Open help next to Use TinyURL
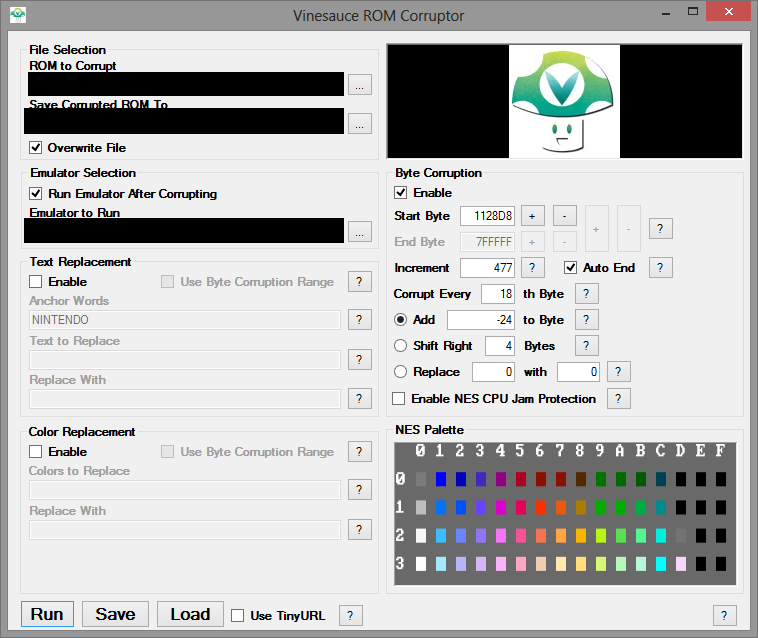The height and width of the screenshot is (638, 758). click(x=351, y=615)
